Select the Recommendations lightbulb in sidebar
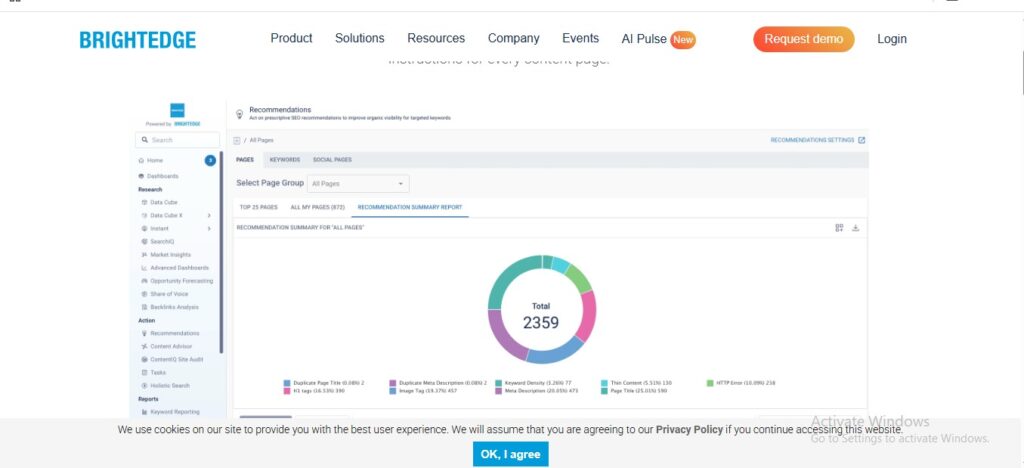The image size is (1024, 468). 144,333
